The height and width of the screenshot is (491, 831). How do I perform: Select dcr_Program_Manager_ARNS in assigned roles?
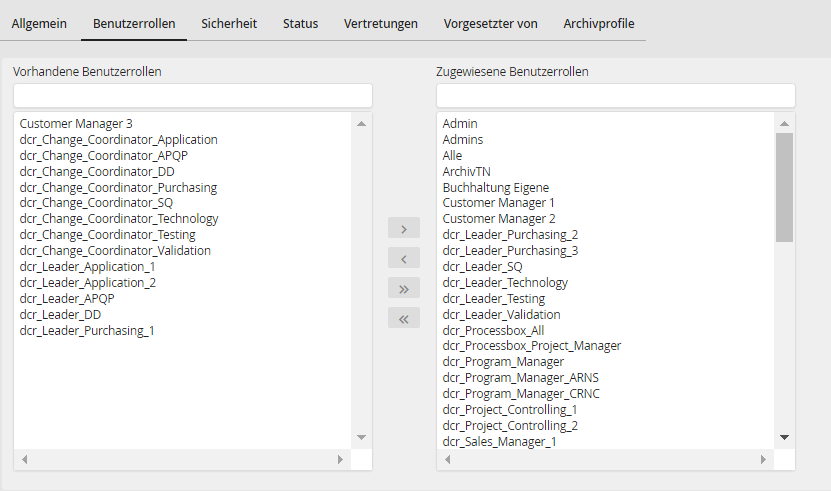tap(520, 378)
